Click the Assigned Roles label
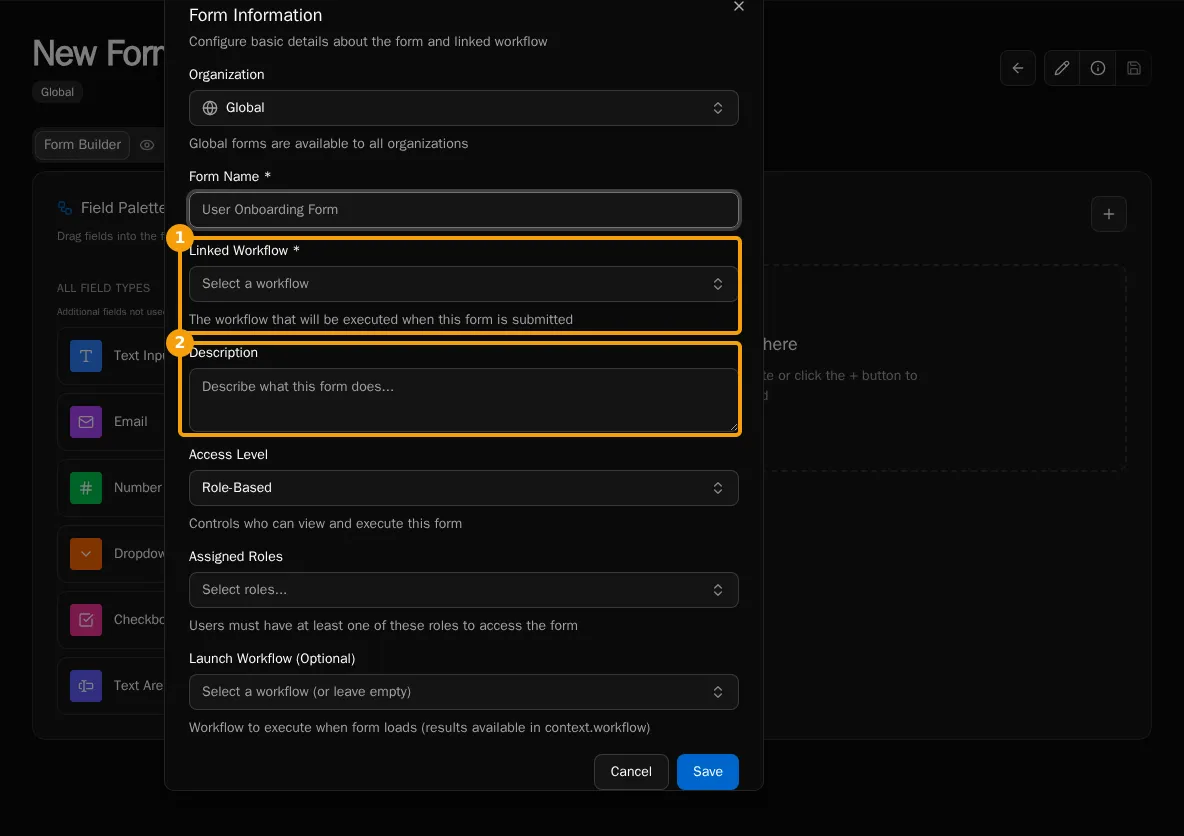 236,557
